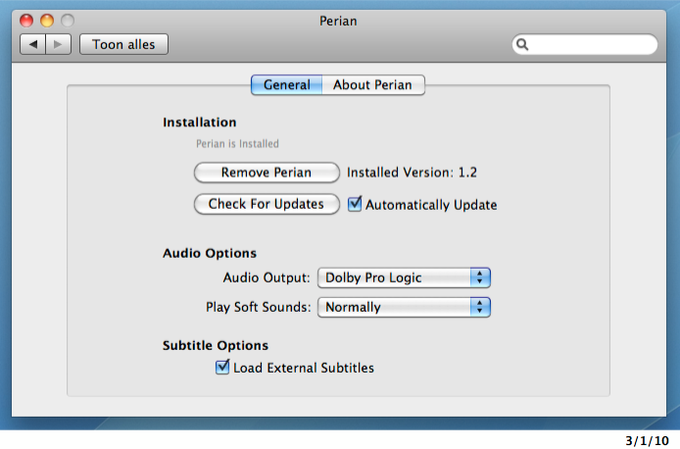Click the 'Audio Output:' label

[x=266, y=278]
